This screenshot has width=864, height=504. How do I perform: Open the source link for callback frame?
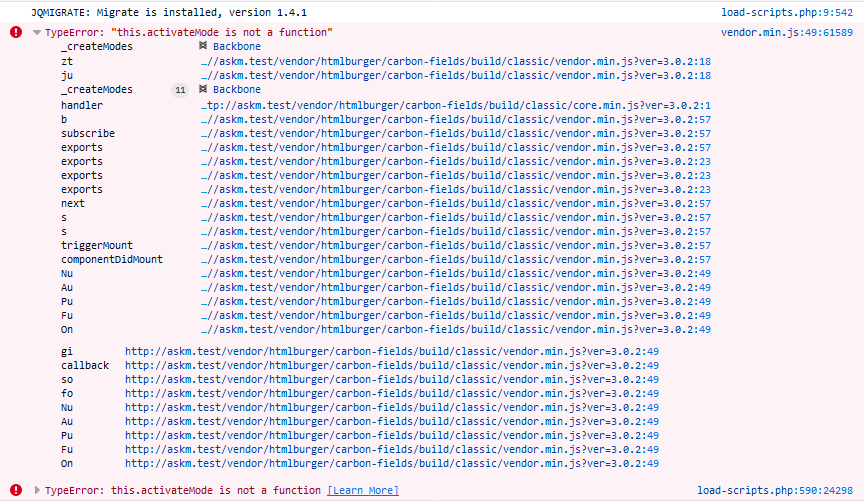(x=392, y=365)
